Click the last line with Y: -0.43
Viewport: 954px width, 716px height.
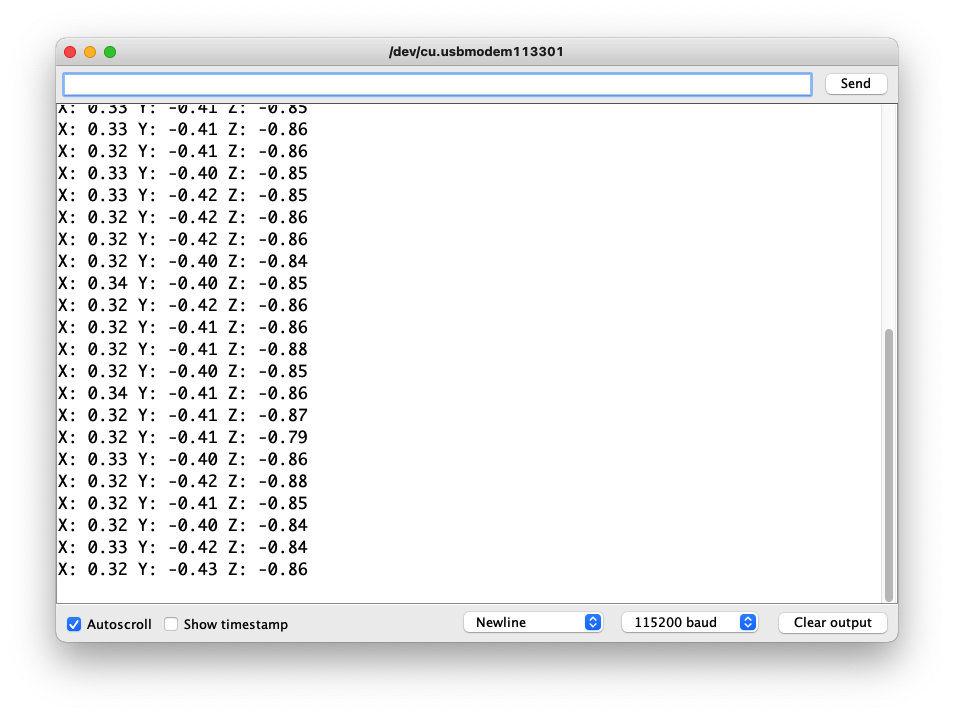click(x=183, y=569)
